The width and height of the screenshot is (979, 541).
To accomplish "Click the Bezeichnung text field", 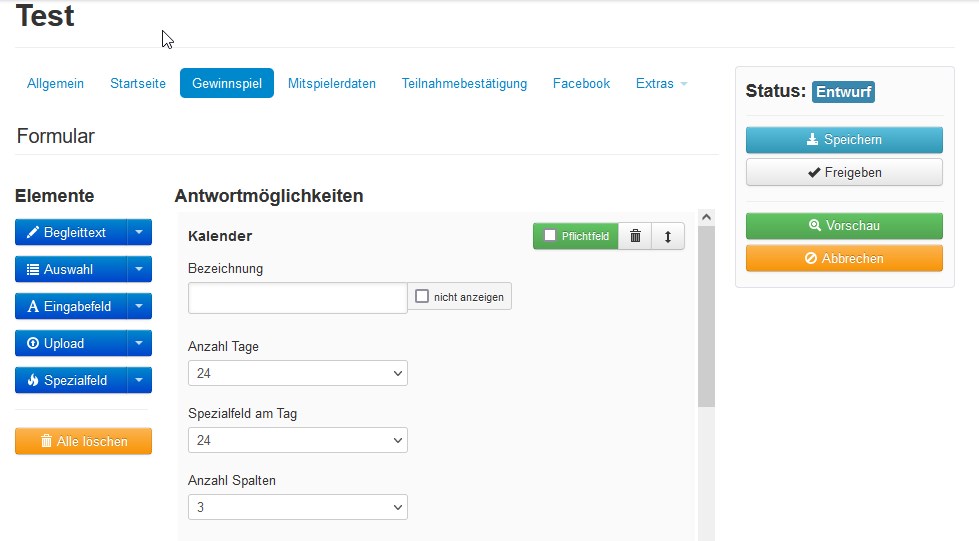I will click(x=297, y=297).
